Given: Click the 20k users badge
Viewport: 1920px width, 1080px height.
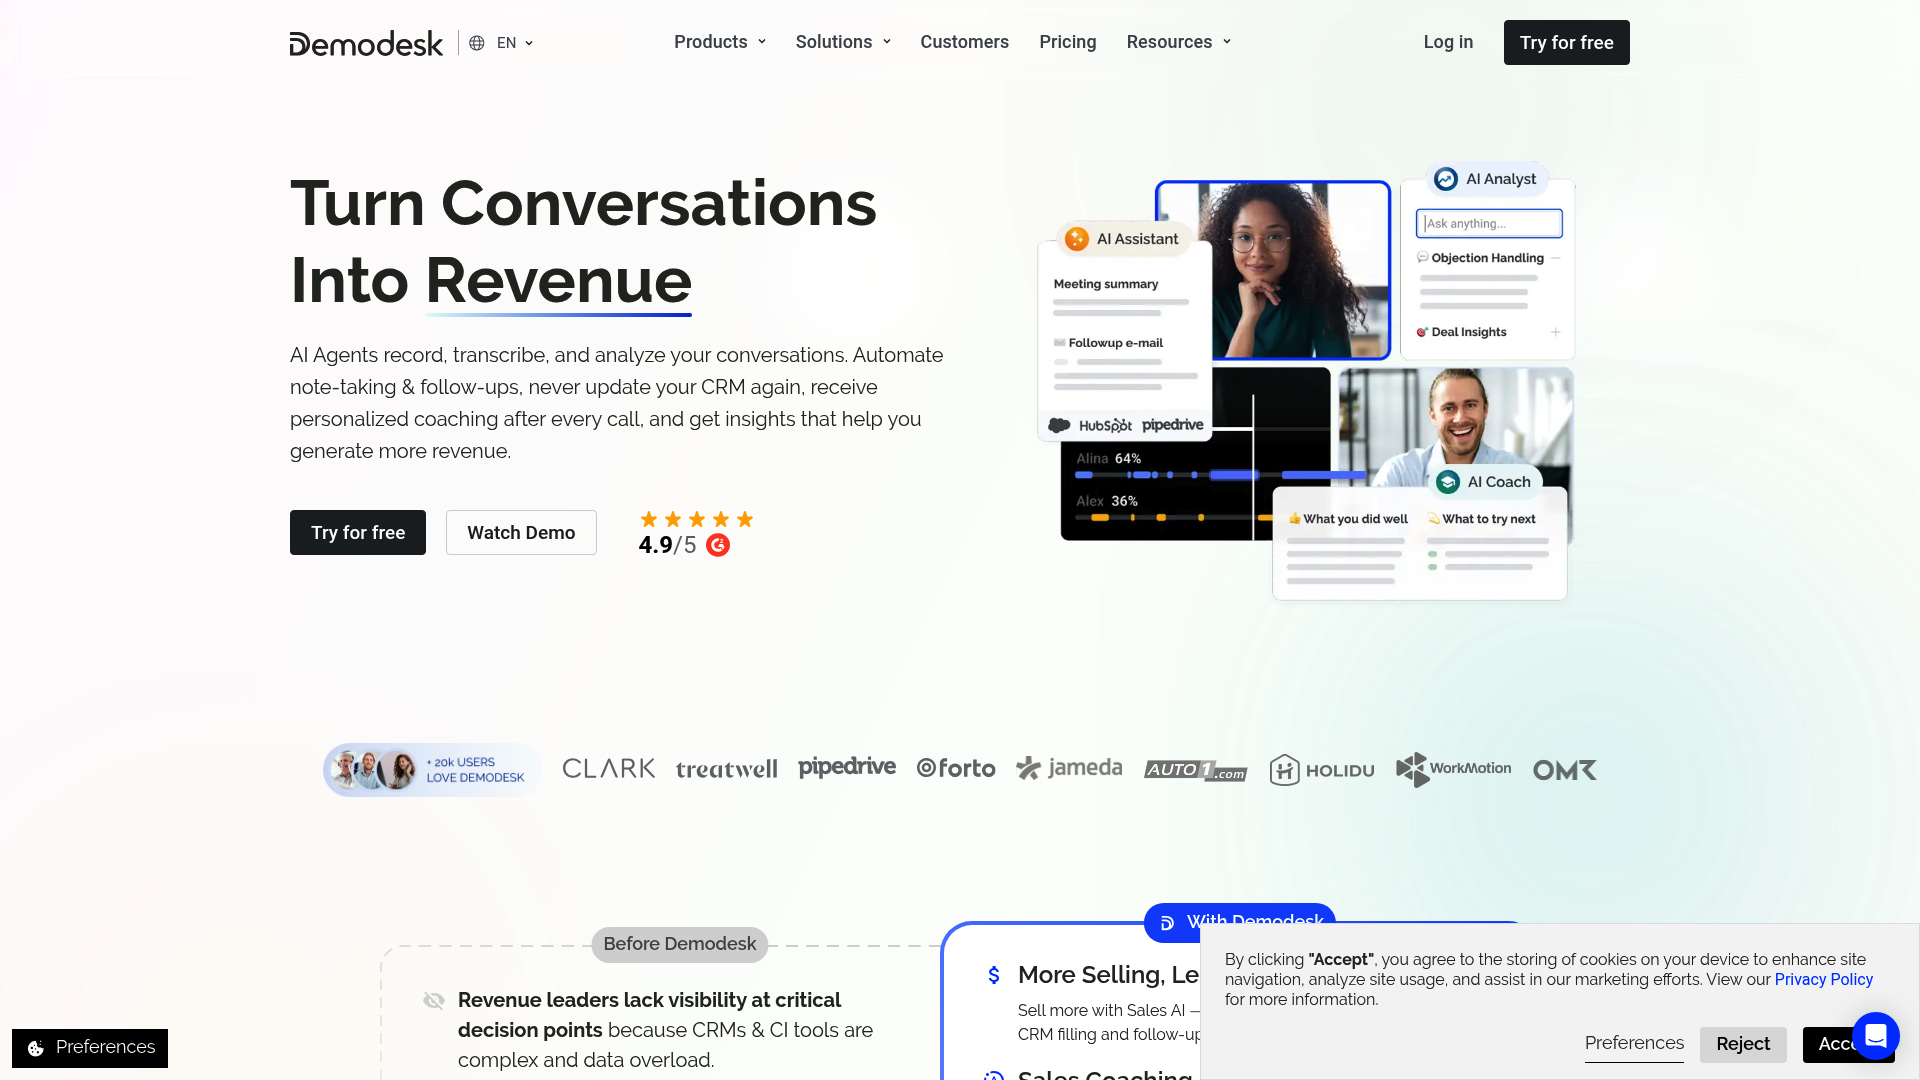Looking at the screenshot, I should (432, 770).
